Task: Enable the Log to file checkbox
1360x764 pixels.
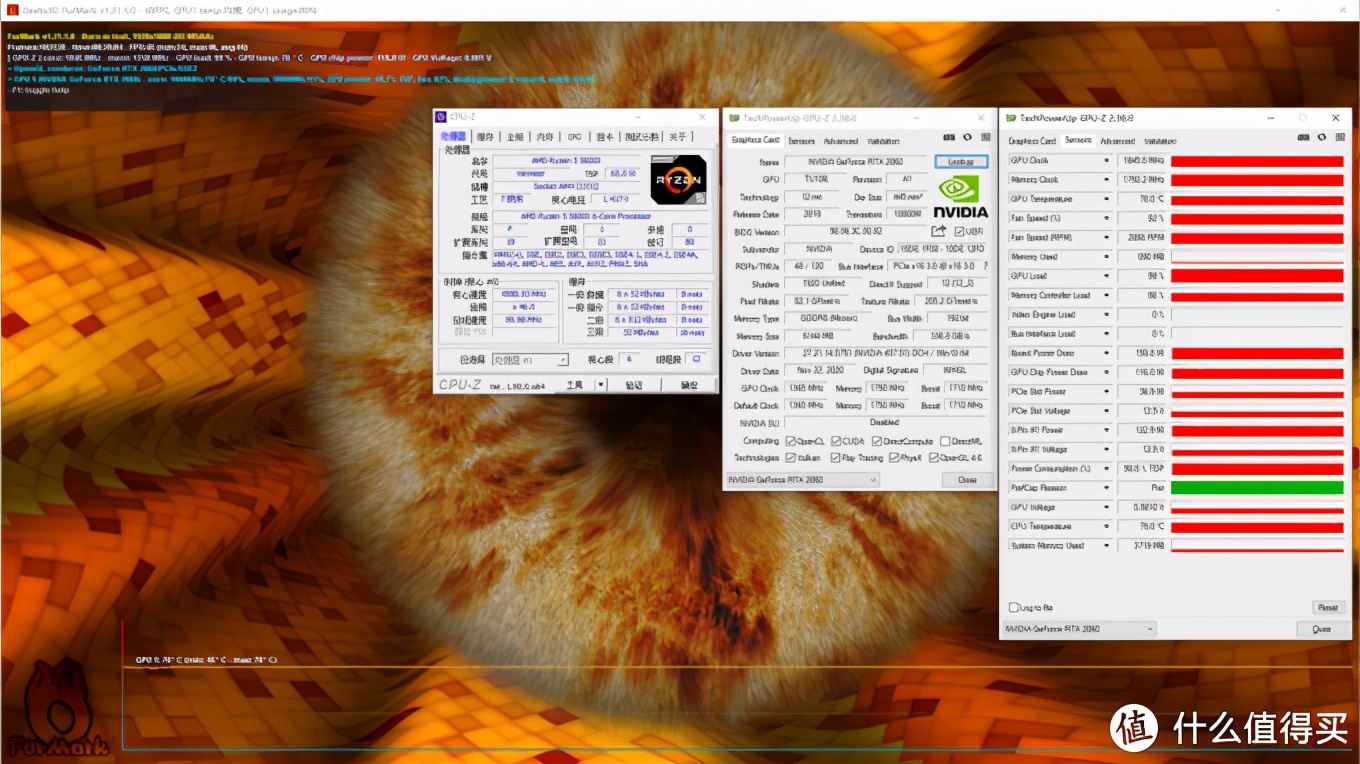Action: point(1014,607)
